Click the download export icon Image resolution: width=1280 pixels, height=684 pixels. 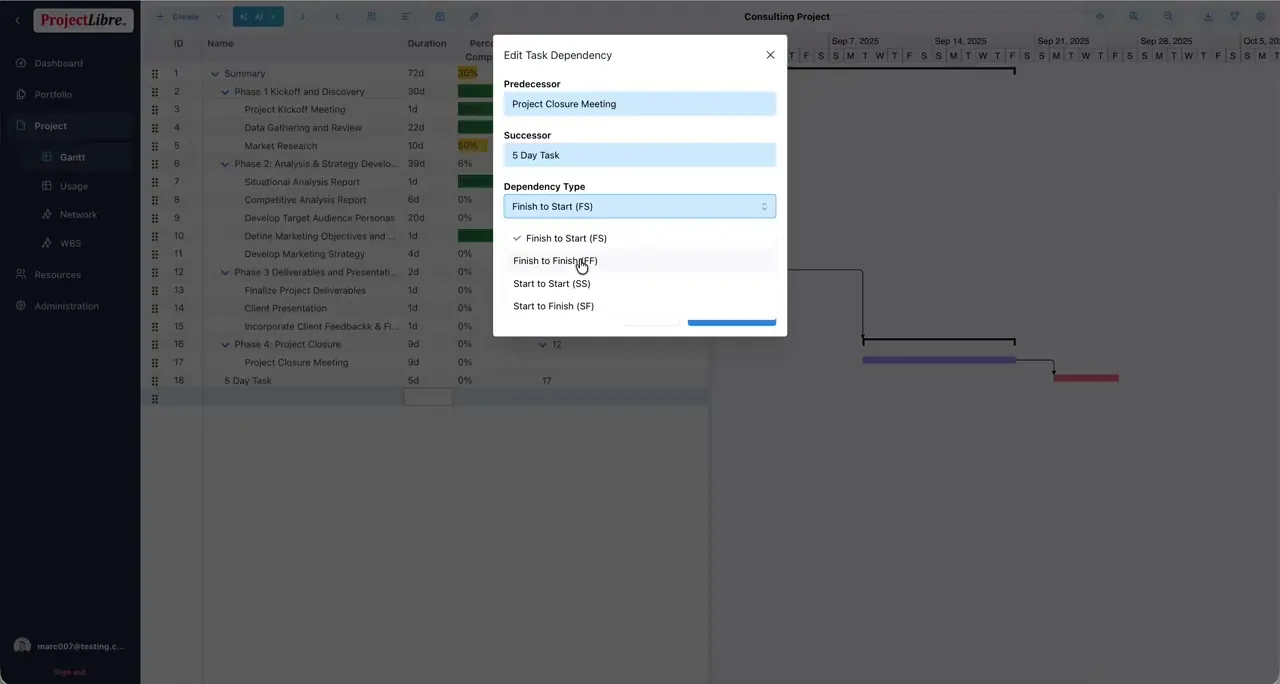(1208, 16)
